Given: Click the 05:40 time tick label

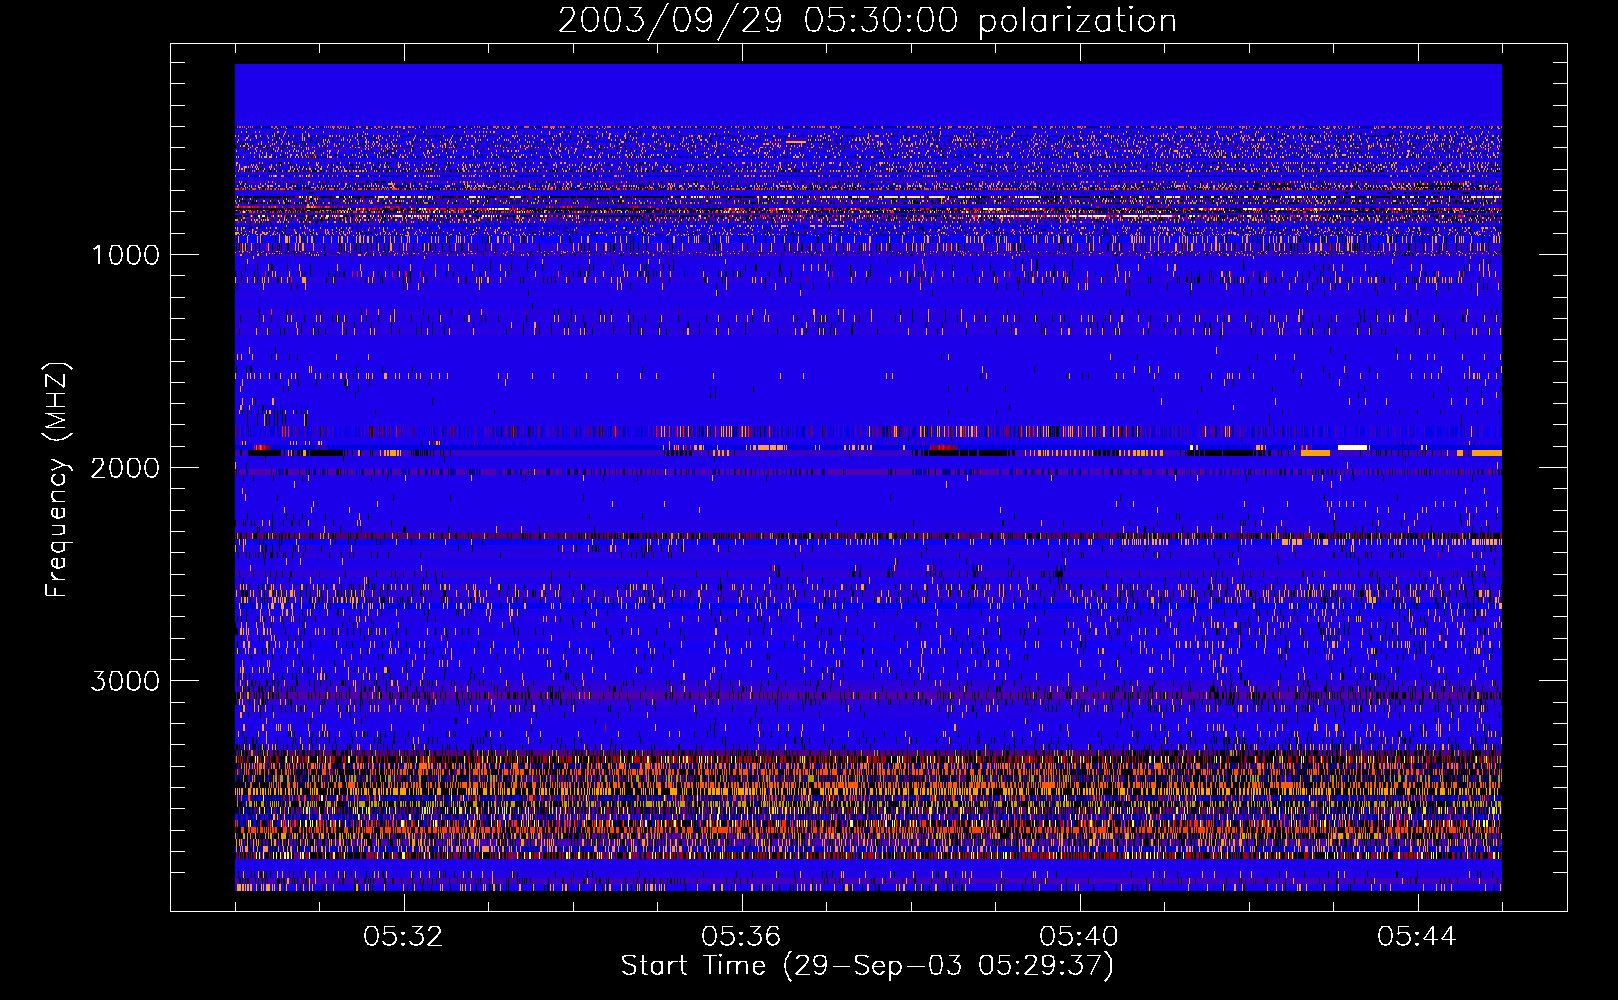Looking at the screenshot, I should pos(1079,937).
